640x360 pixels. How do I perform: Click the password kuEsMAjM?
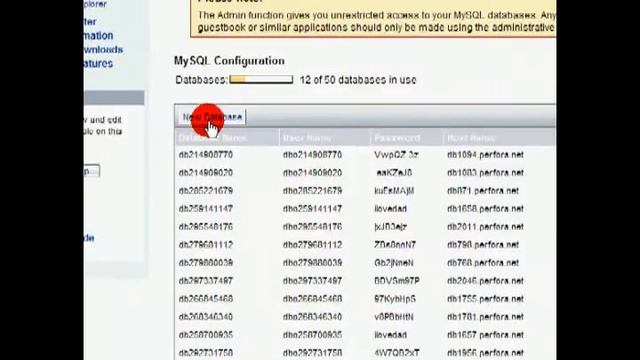pos(394,191)
